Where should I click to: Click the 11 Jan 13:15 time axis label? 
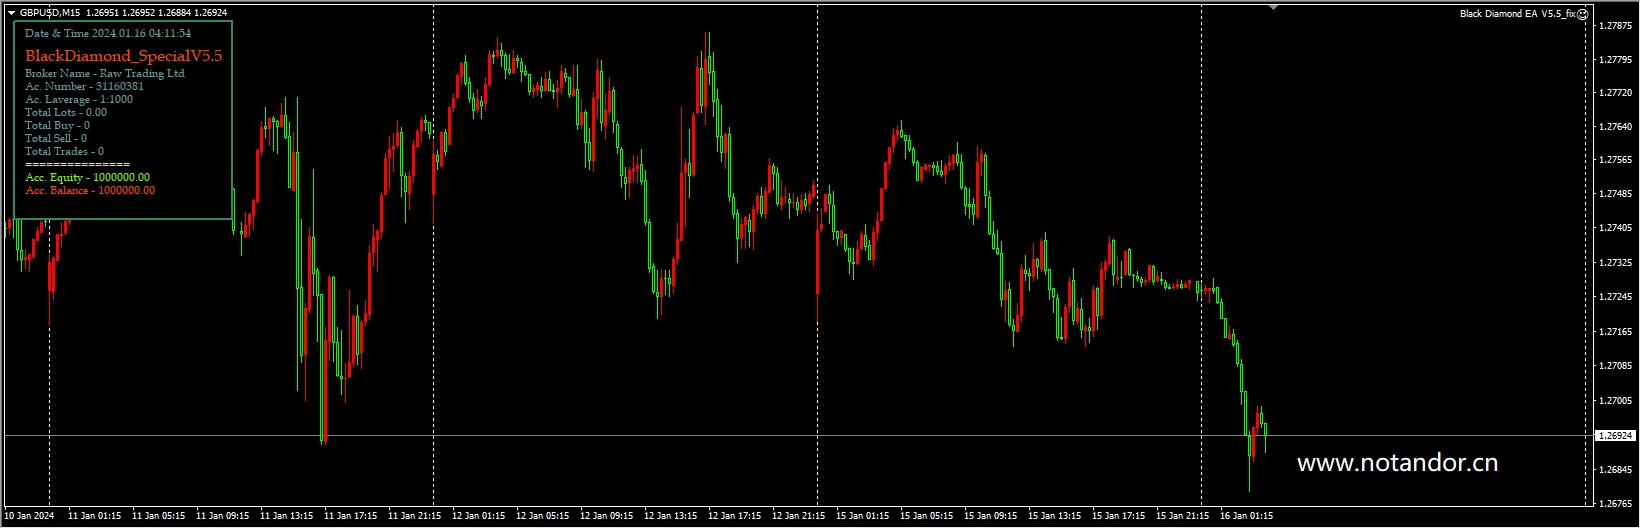(287, 517)
